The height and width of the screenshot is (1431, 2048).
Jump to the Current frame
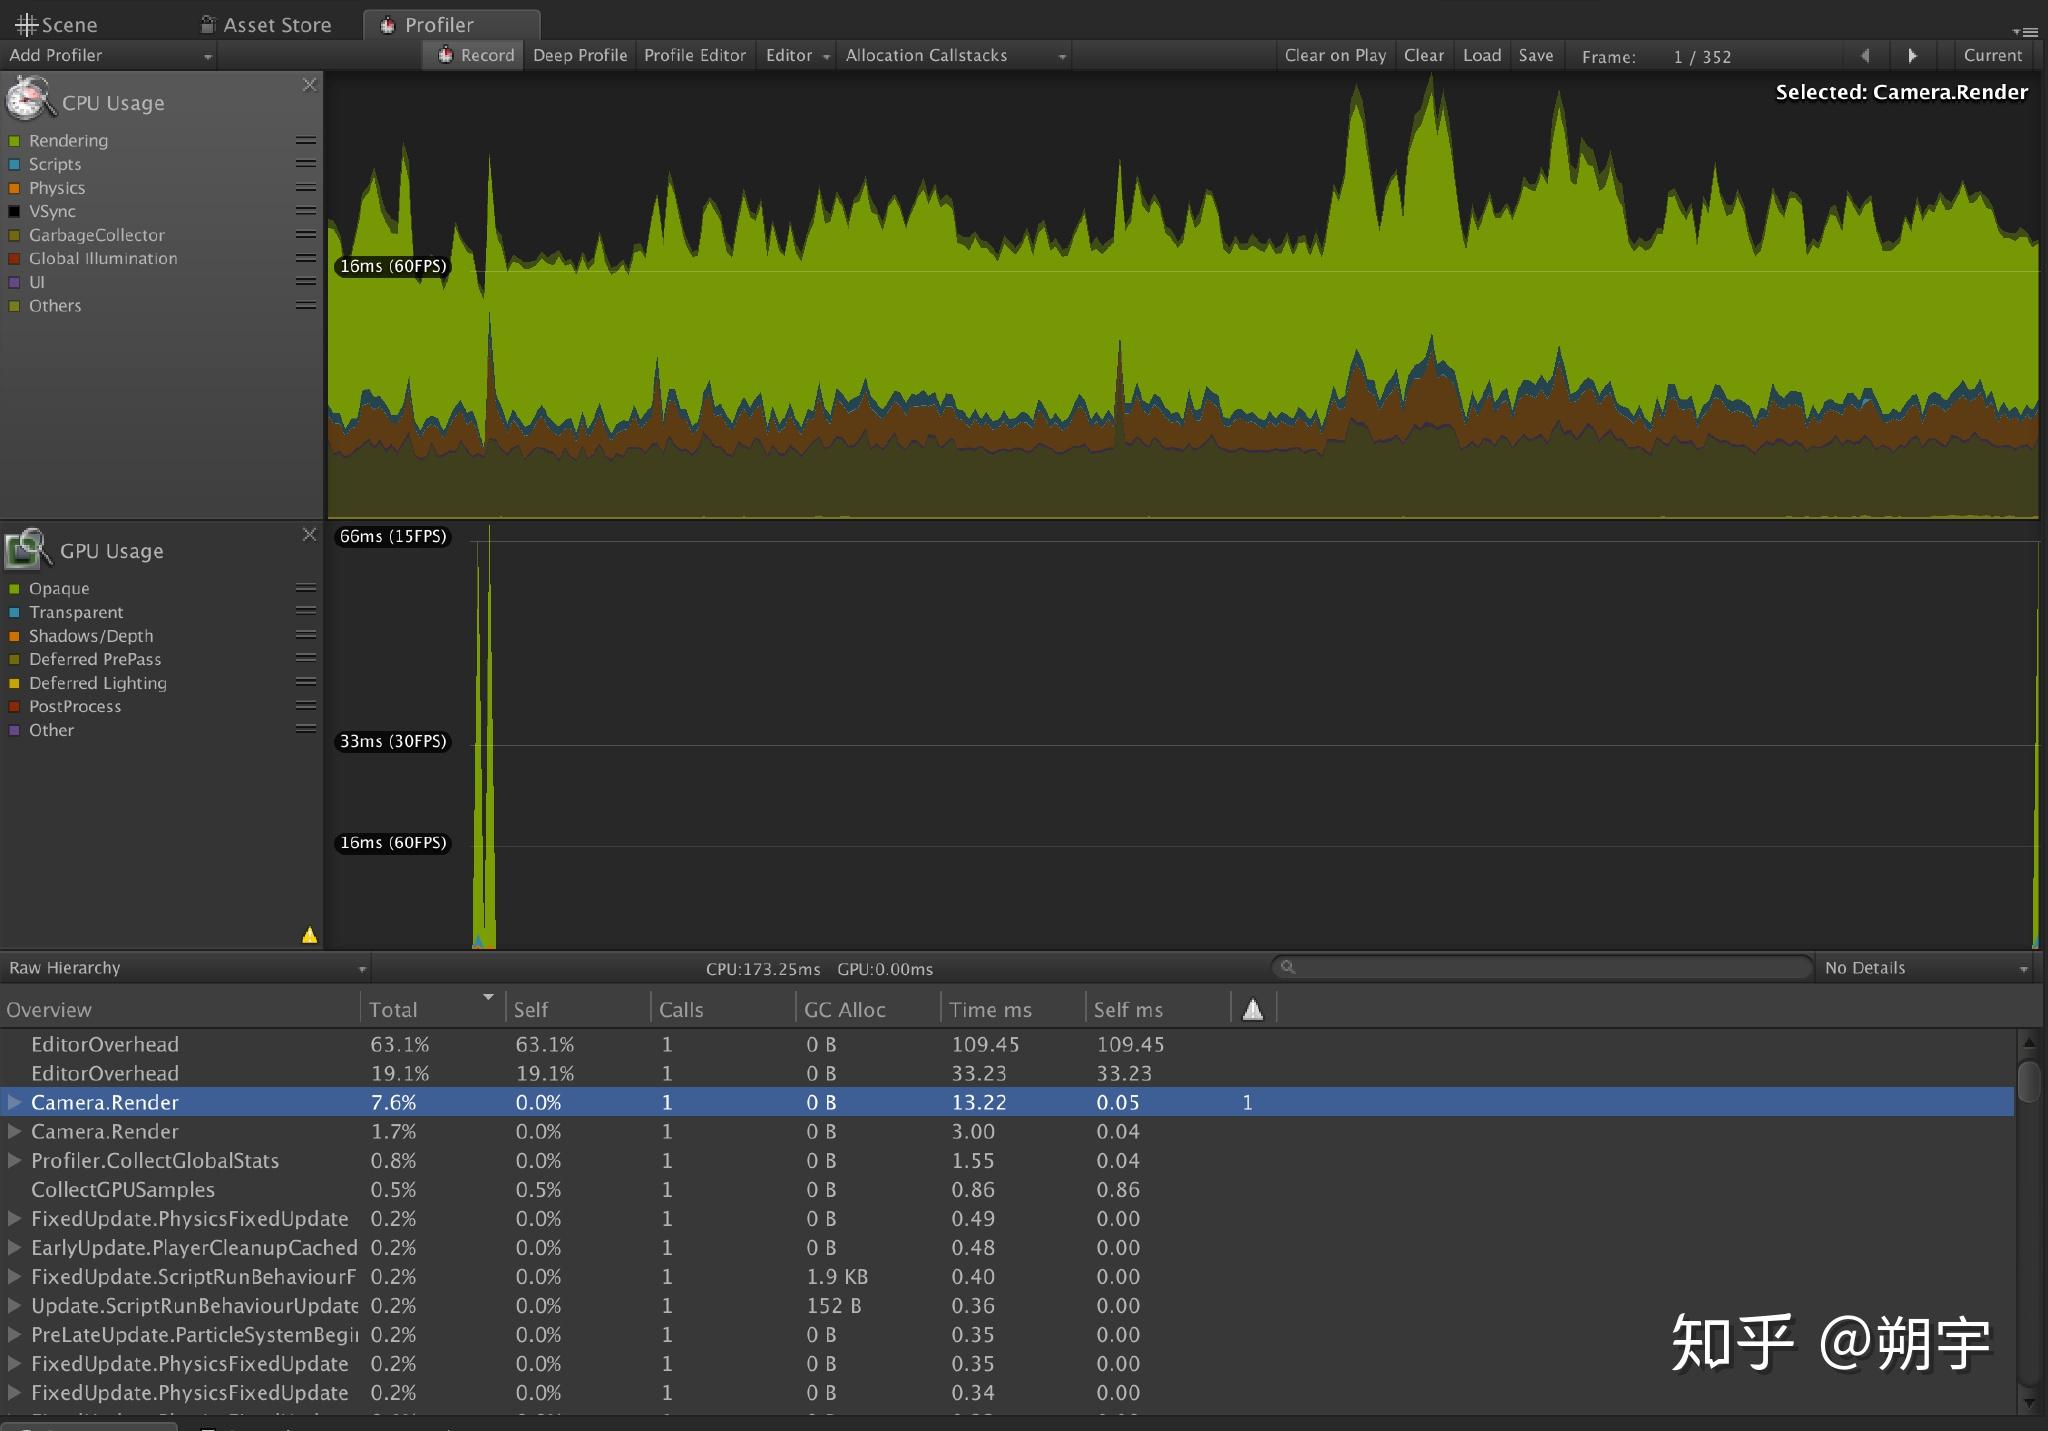[1992, 56]
